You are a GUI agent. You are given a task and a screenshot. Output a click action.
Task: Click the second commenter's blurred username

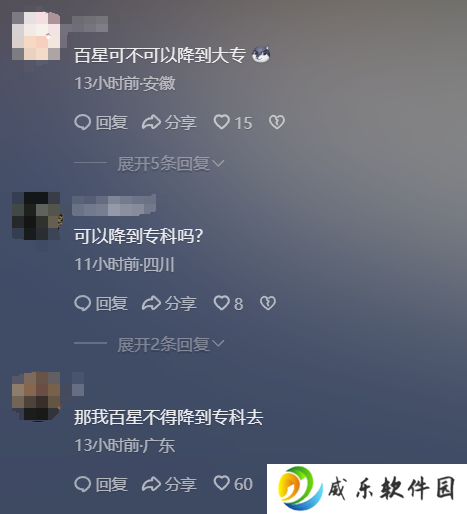(114, 205)
